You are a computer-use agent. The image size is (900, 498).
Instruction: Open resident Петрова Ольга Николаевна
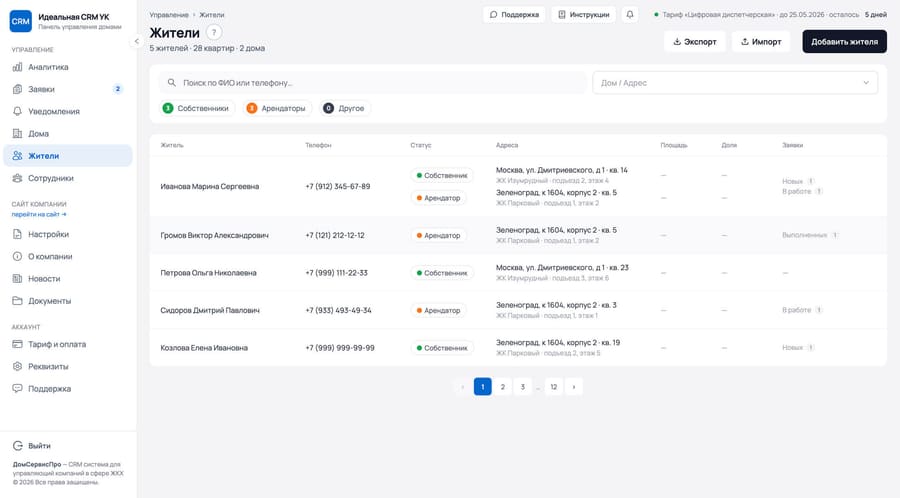point(208,273)
